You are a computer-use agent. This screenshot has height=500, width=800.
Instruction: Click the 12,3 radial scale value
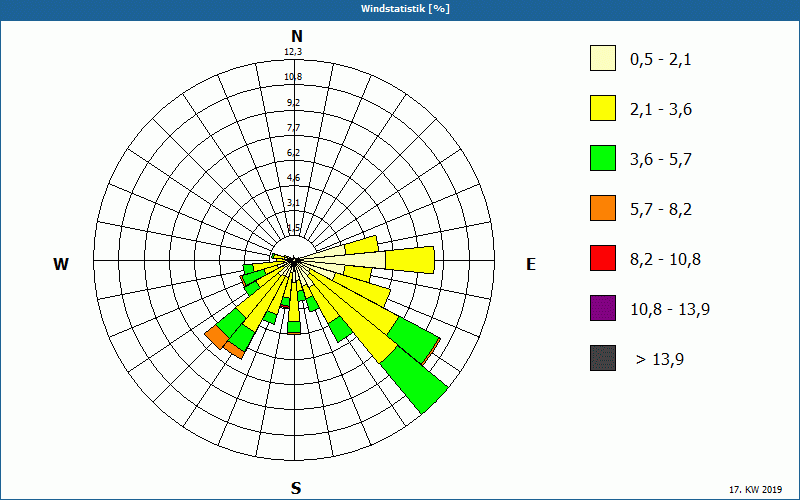pyautogui.click(x=293, y=52)
